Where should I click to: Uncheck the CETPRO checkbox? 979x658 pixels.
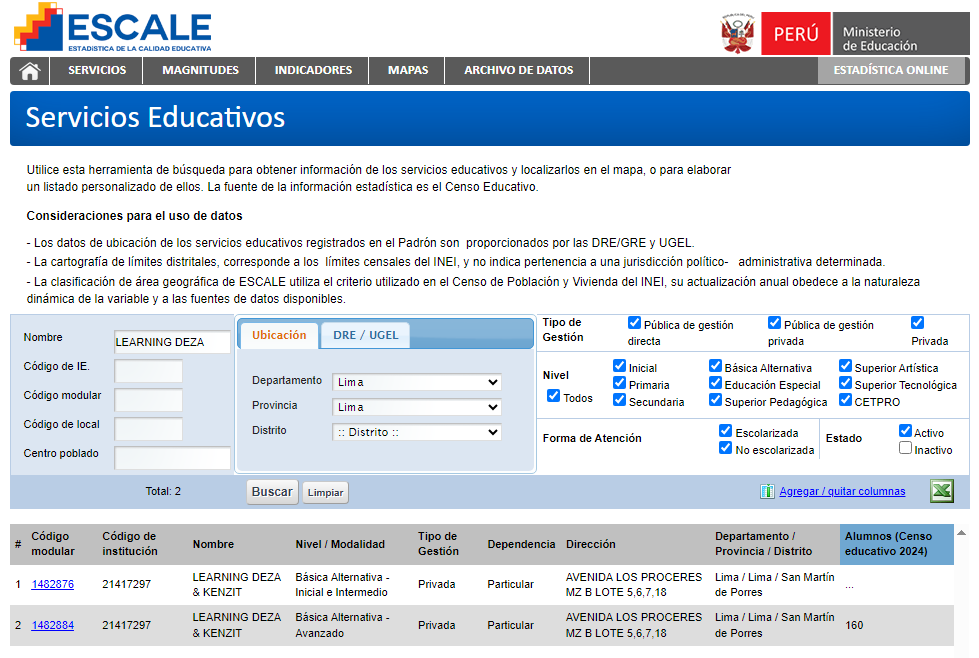pos(846,400)
